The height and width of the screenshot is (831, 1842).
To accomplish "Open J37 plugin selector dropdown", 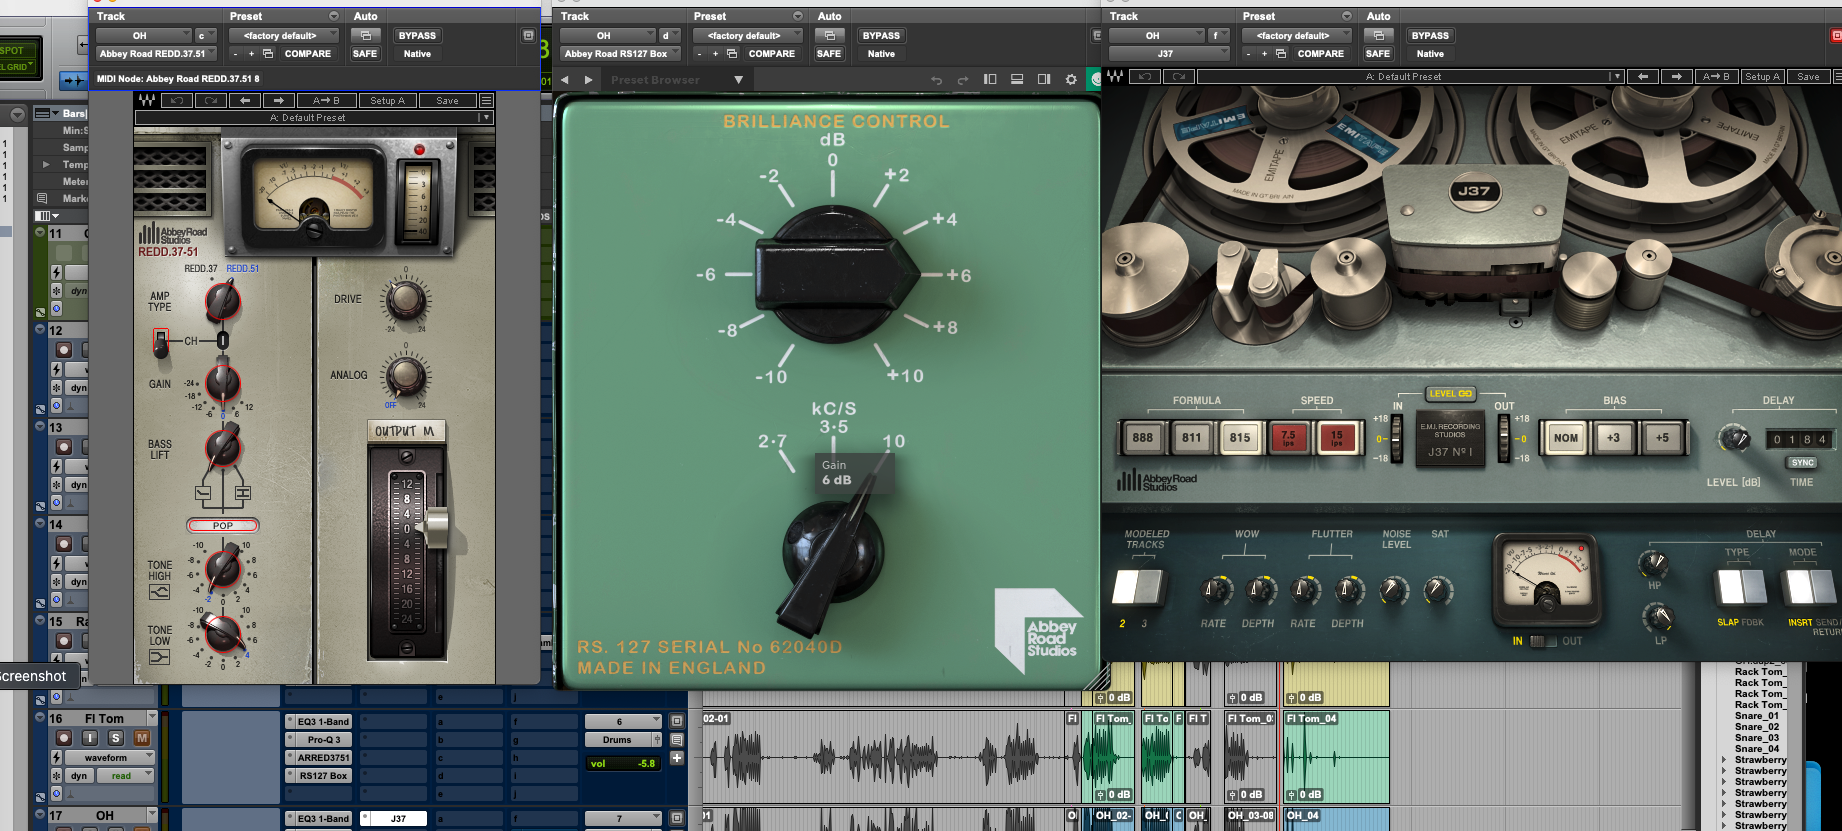I will click(x=1169, y=54).
